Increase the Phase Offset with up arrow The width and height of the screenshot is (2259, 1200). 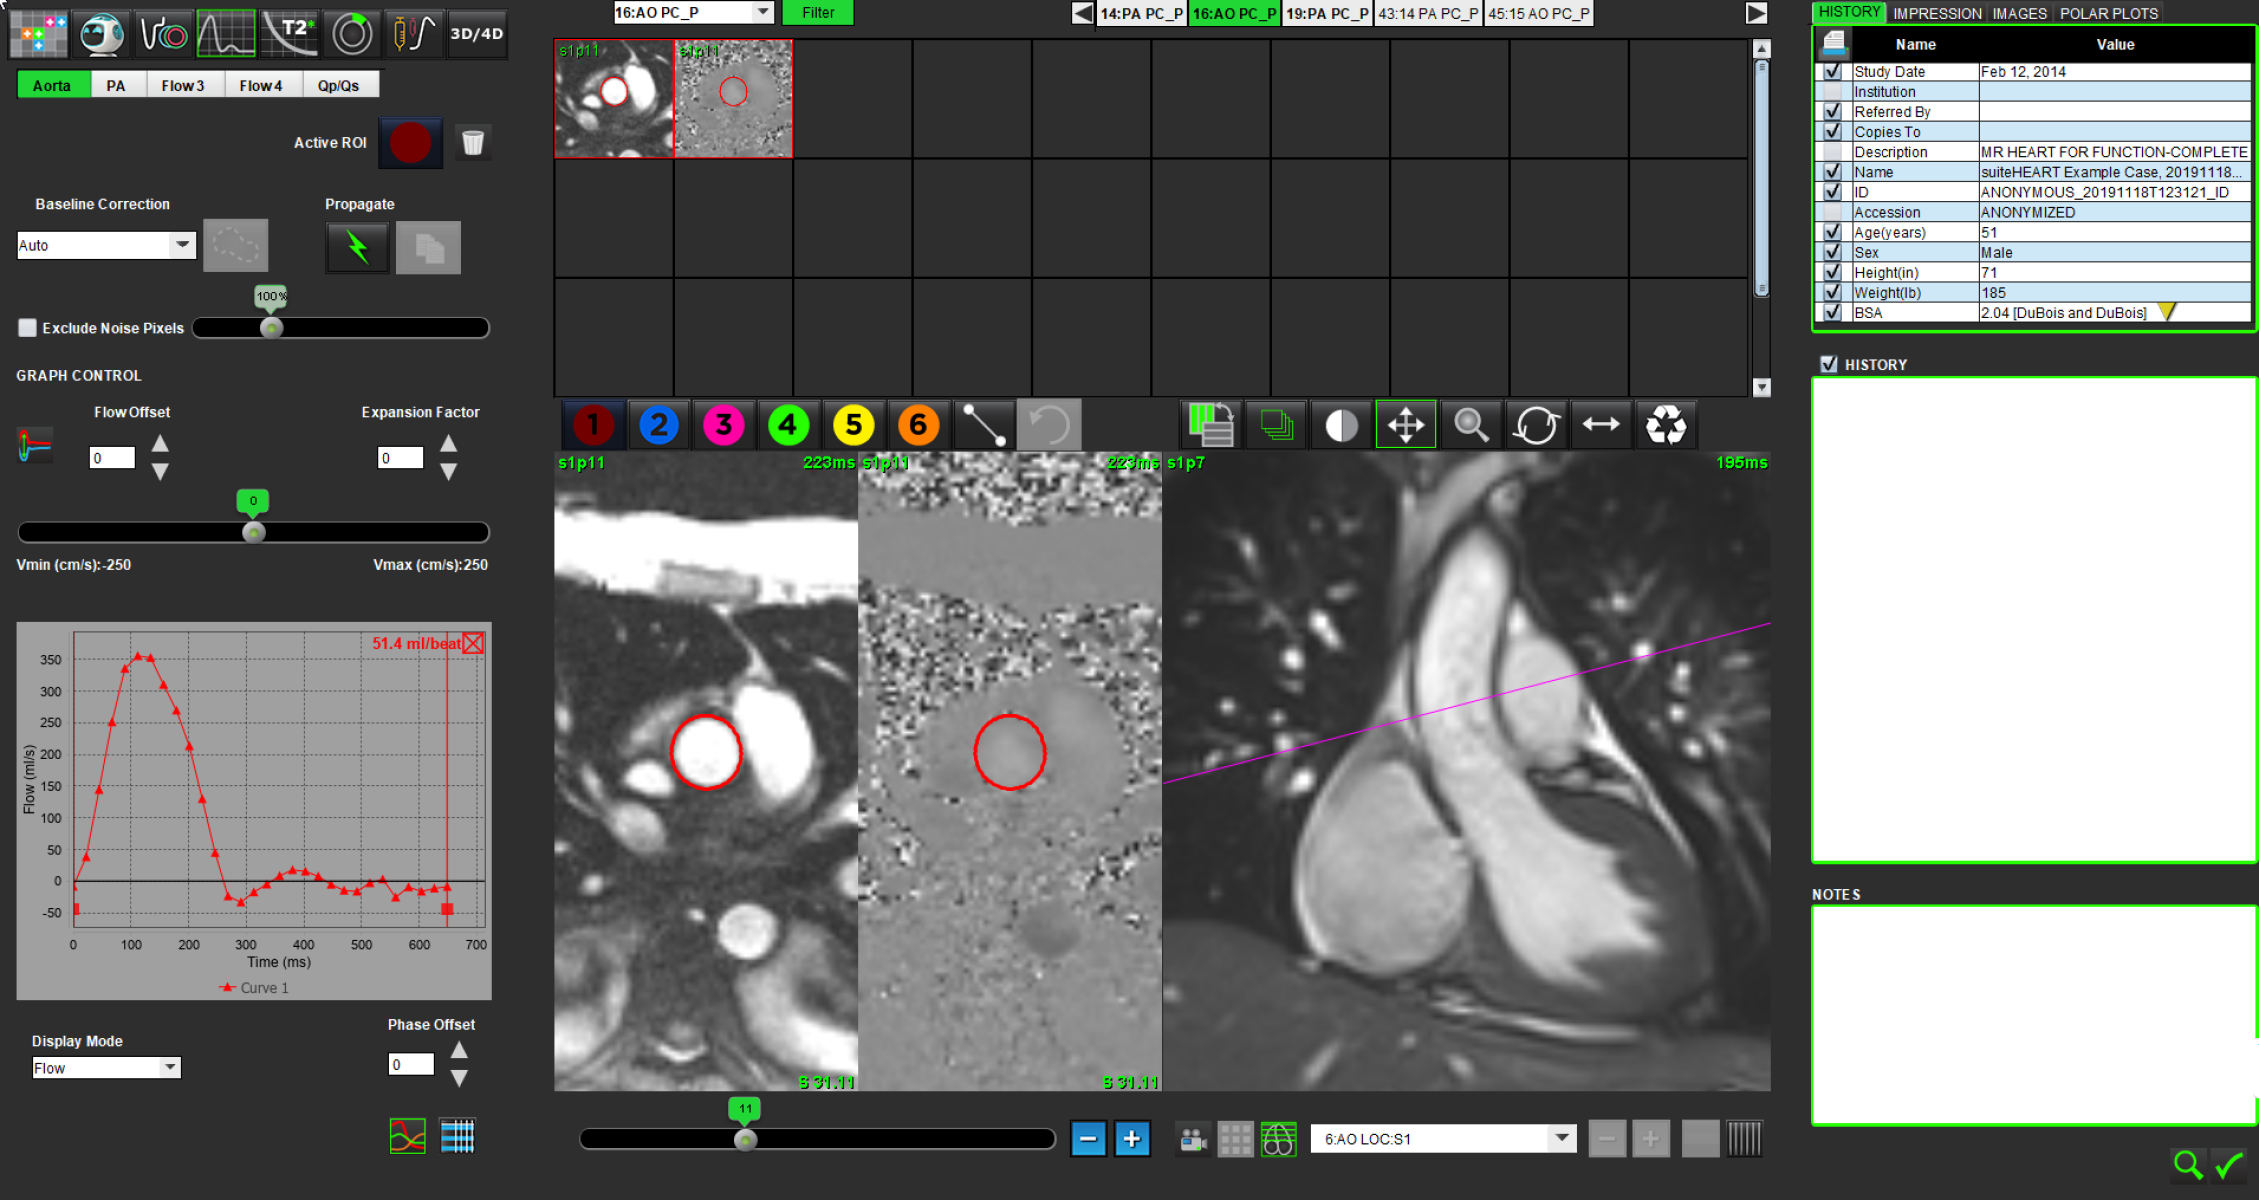[x=459, y=1051]
